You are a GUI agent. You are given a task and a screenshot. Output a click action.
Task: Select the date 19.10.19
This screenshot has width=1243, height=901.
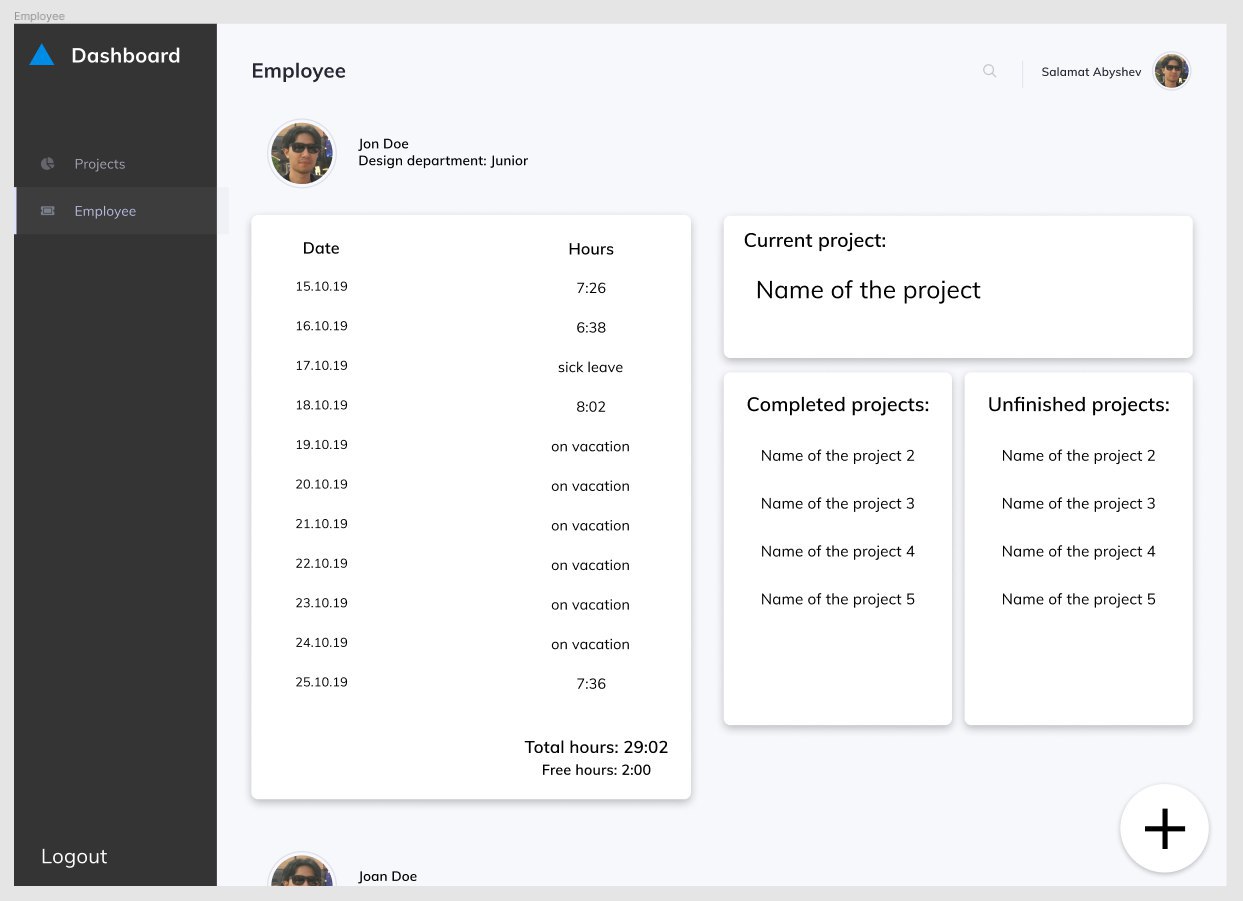click(322, 445)
